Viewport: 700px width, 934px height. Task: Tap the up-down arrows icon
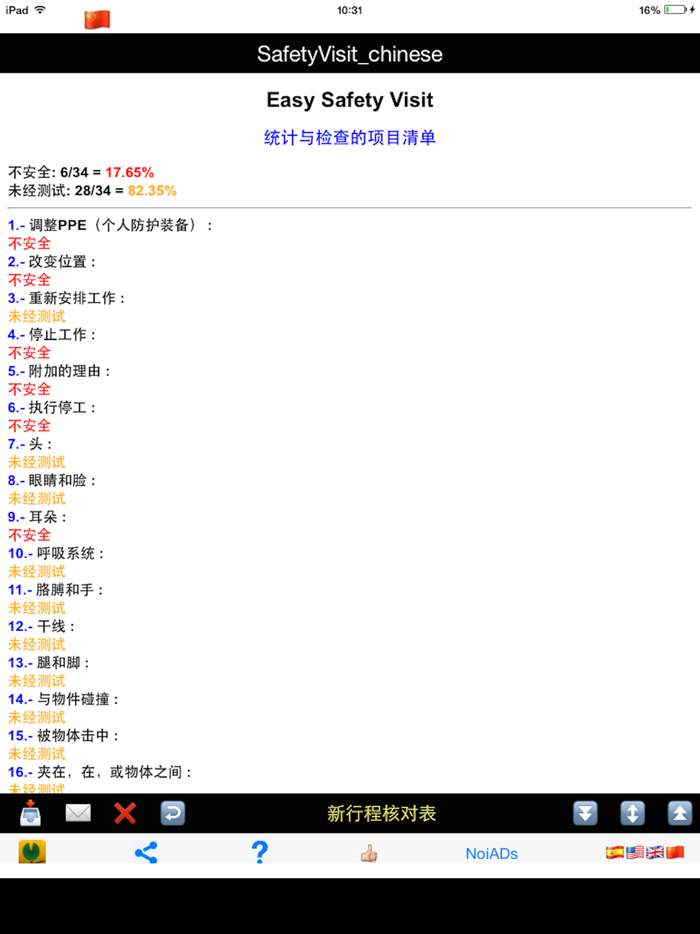click(633, 813)
